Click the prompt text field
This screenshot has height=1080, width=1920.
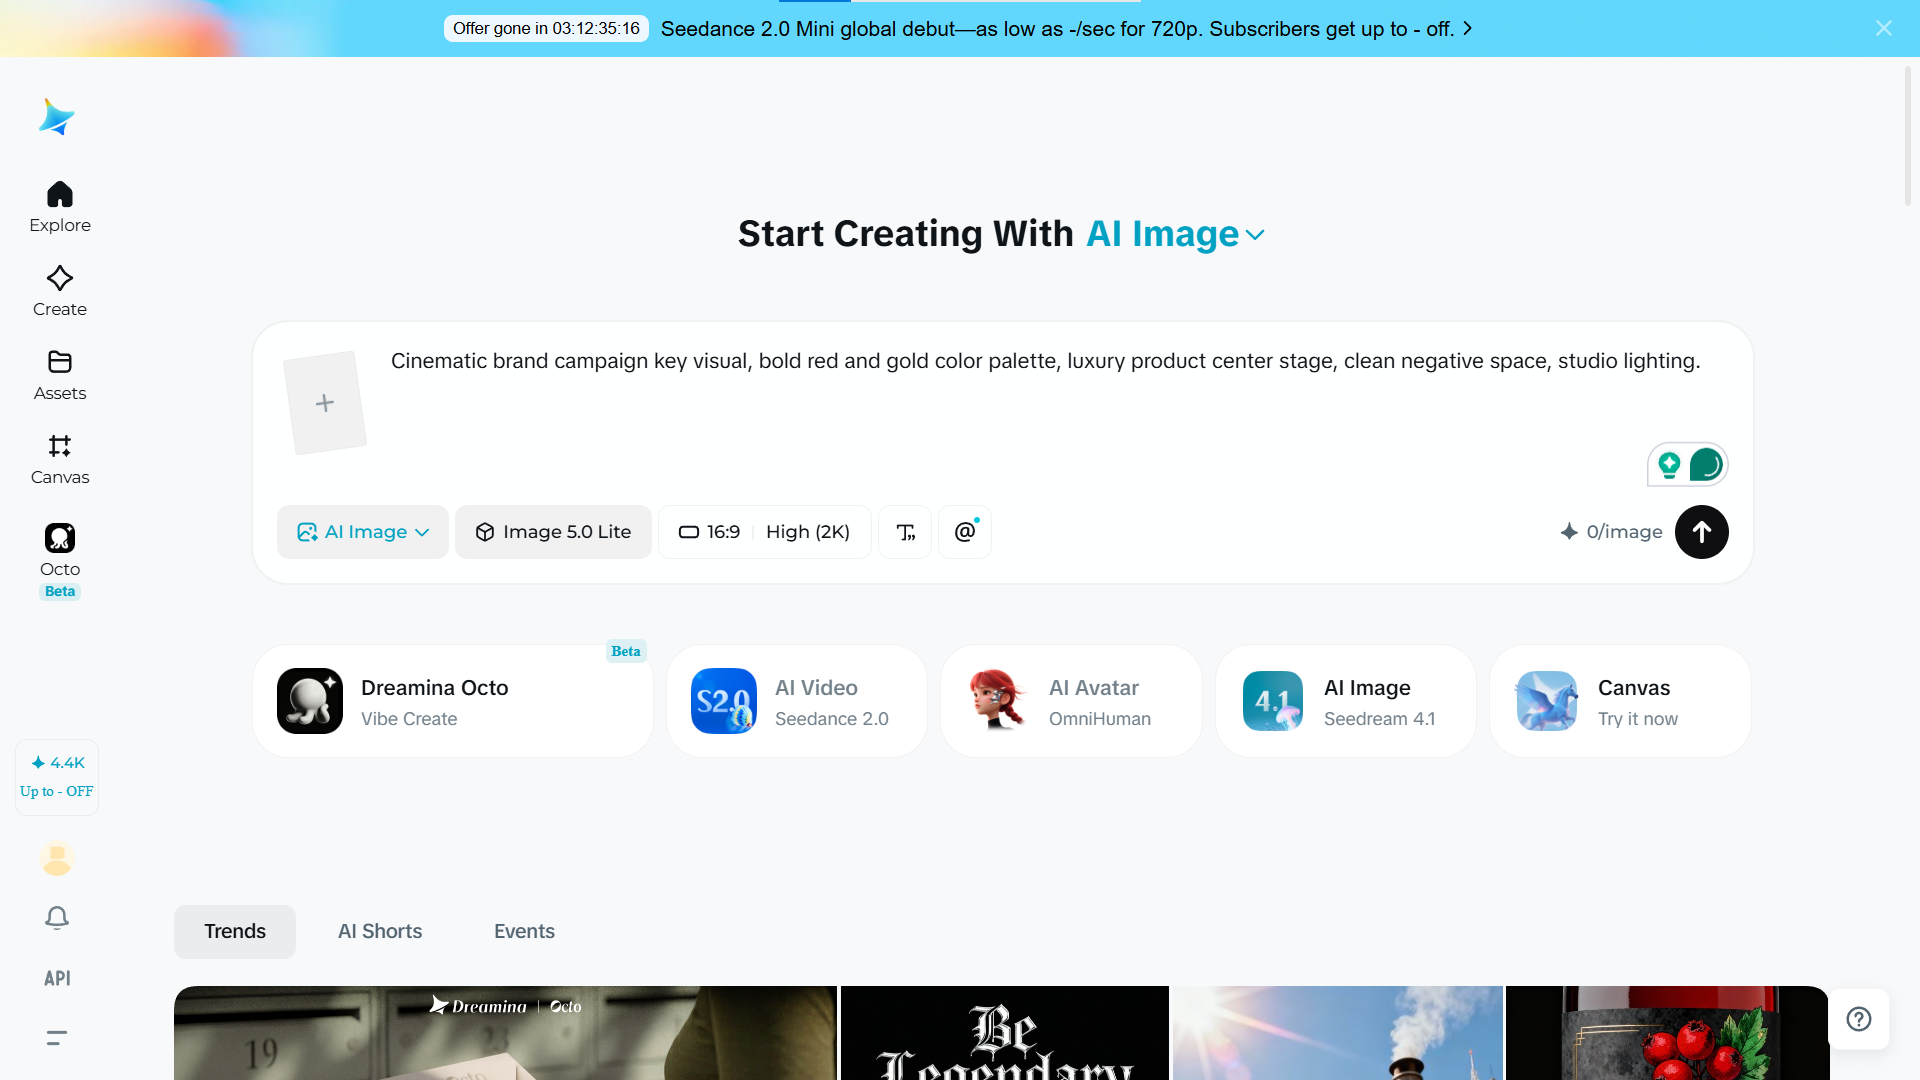[1045, 361]
